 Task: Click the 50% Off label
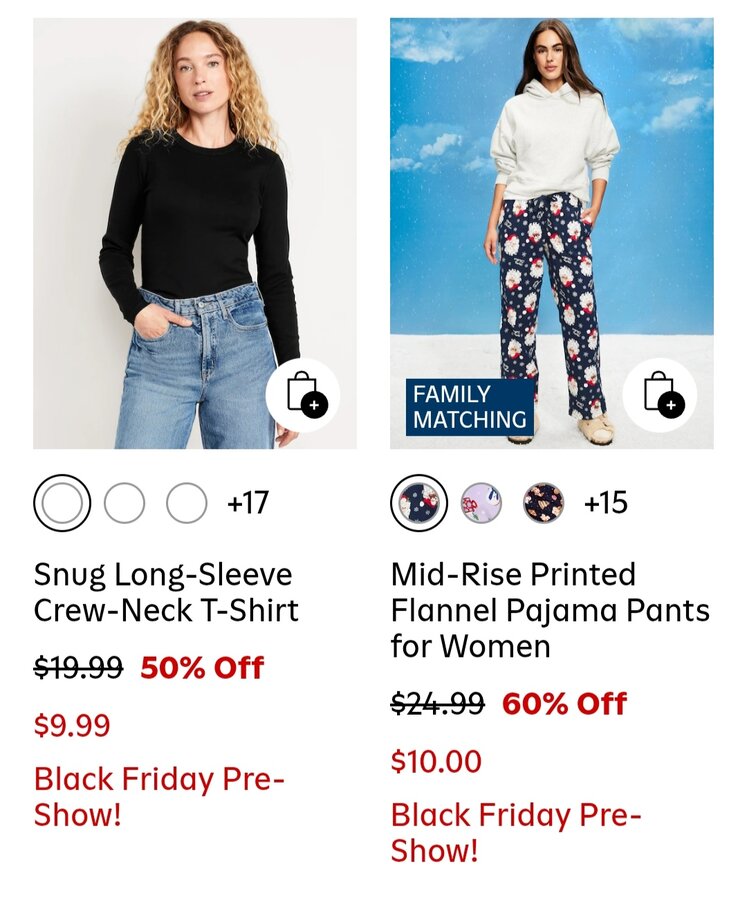[x=202, y=668]
